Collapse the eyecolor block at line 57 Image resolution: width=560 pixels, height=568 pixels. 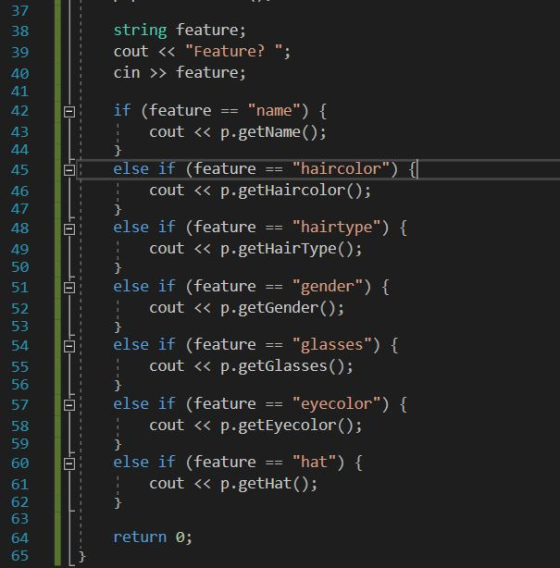coord(69,405)
